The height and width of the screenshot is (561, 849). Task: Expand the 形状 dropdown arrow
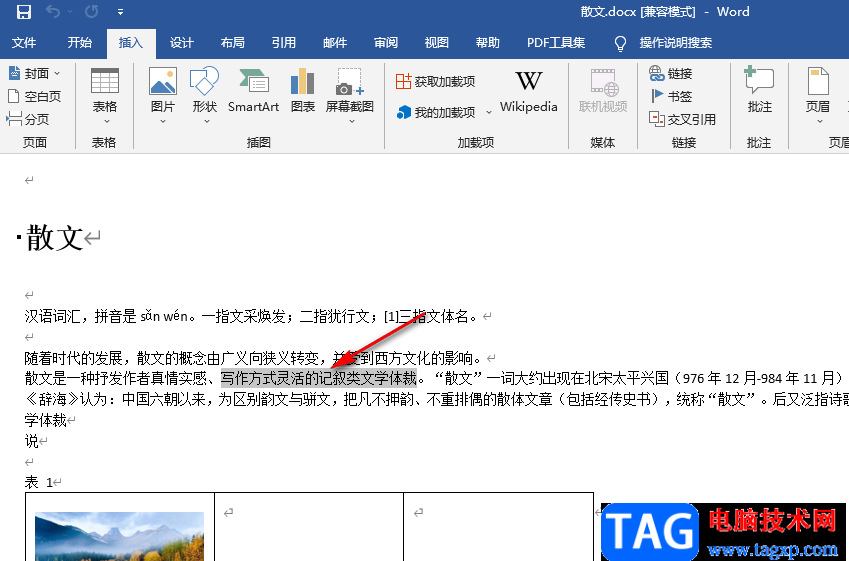(206, 121)
